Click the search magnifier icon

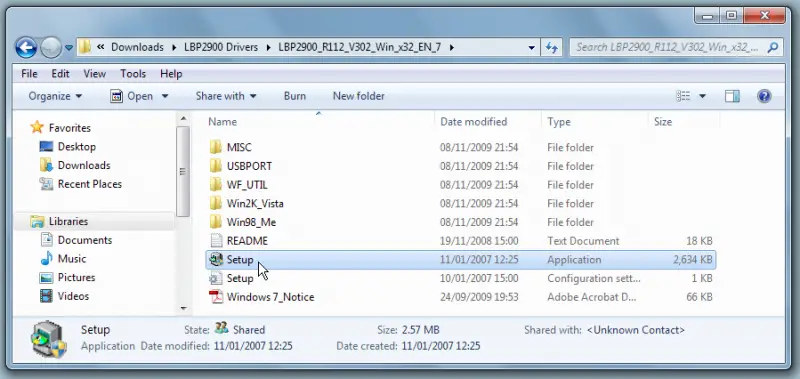[x=772, y=47]
